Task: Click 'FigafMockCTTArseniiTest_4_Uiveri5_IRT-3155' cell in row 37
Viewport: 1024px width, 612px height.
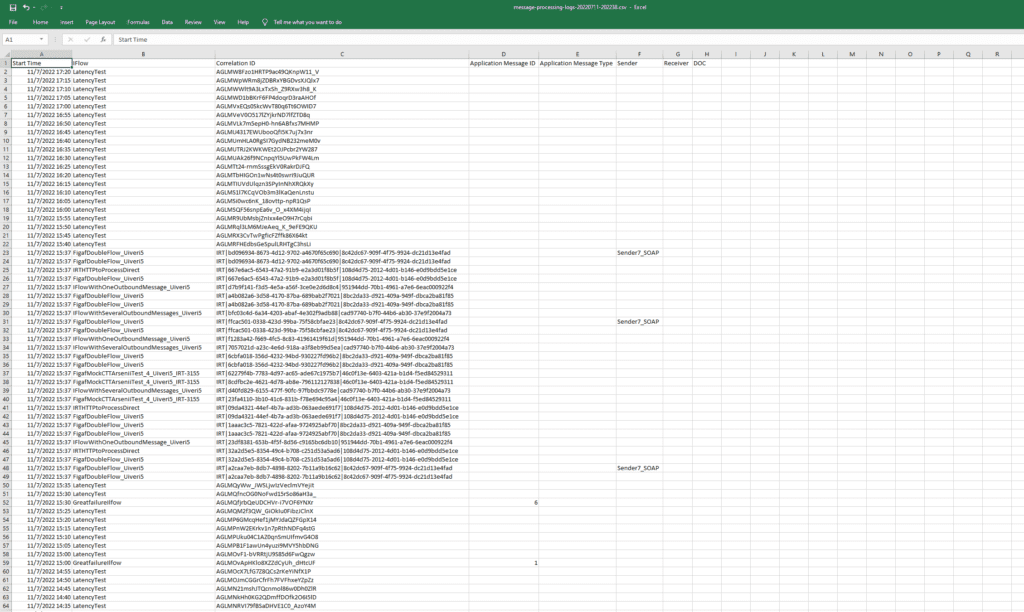Action: [x=143, y=374]
